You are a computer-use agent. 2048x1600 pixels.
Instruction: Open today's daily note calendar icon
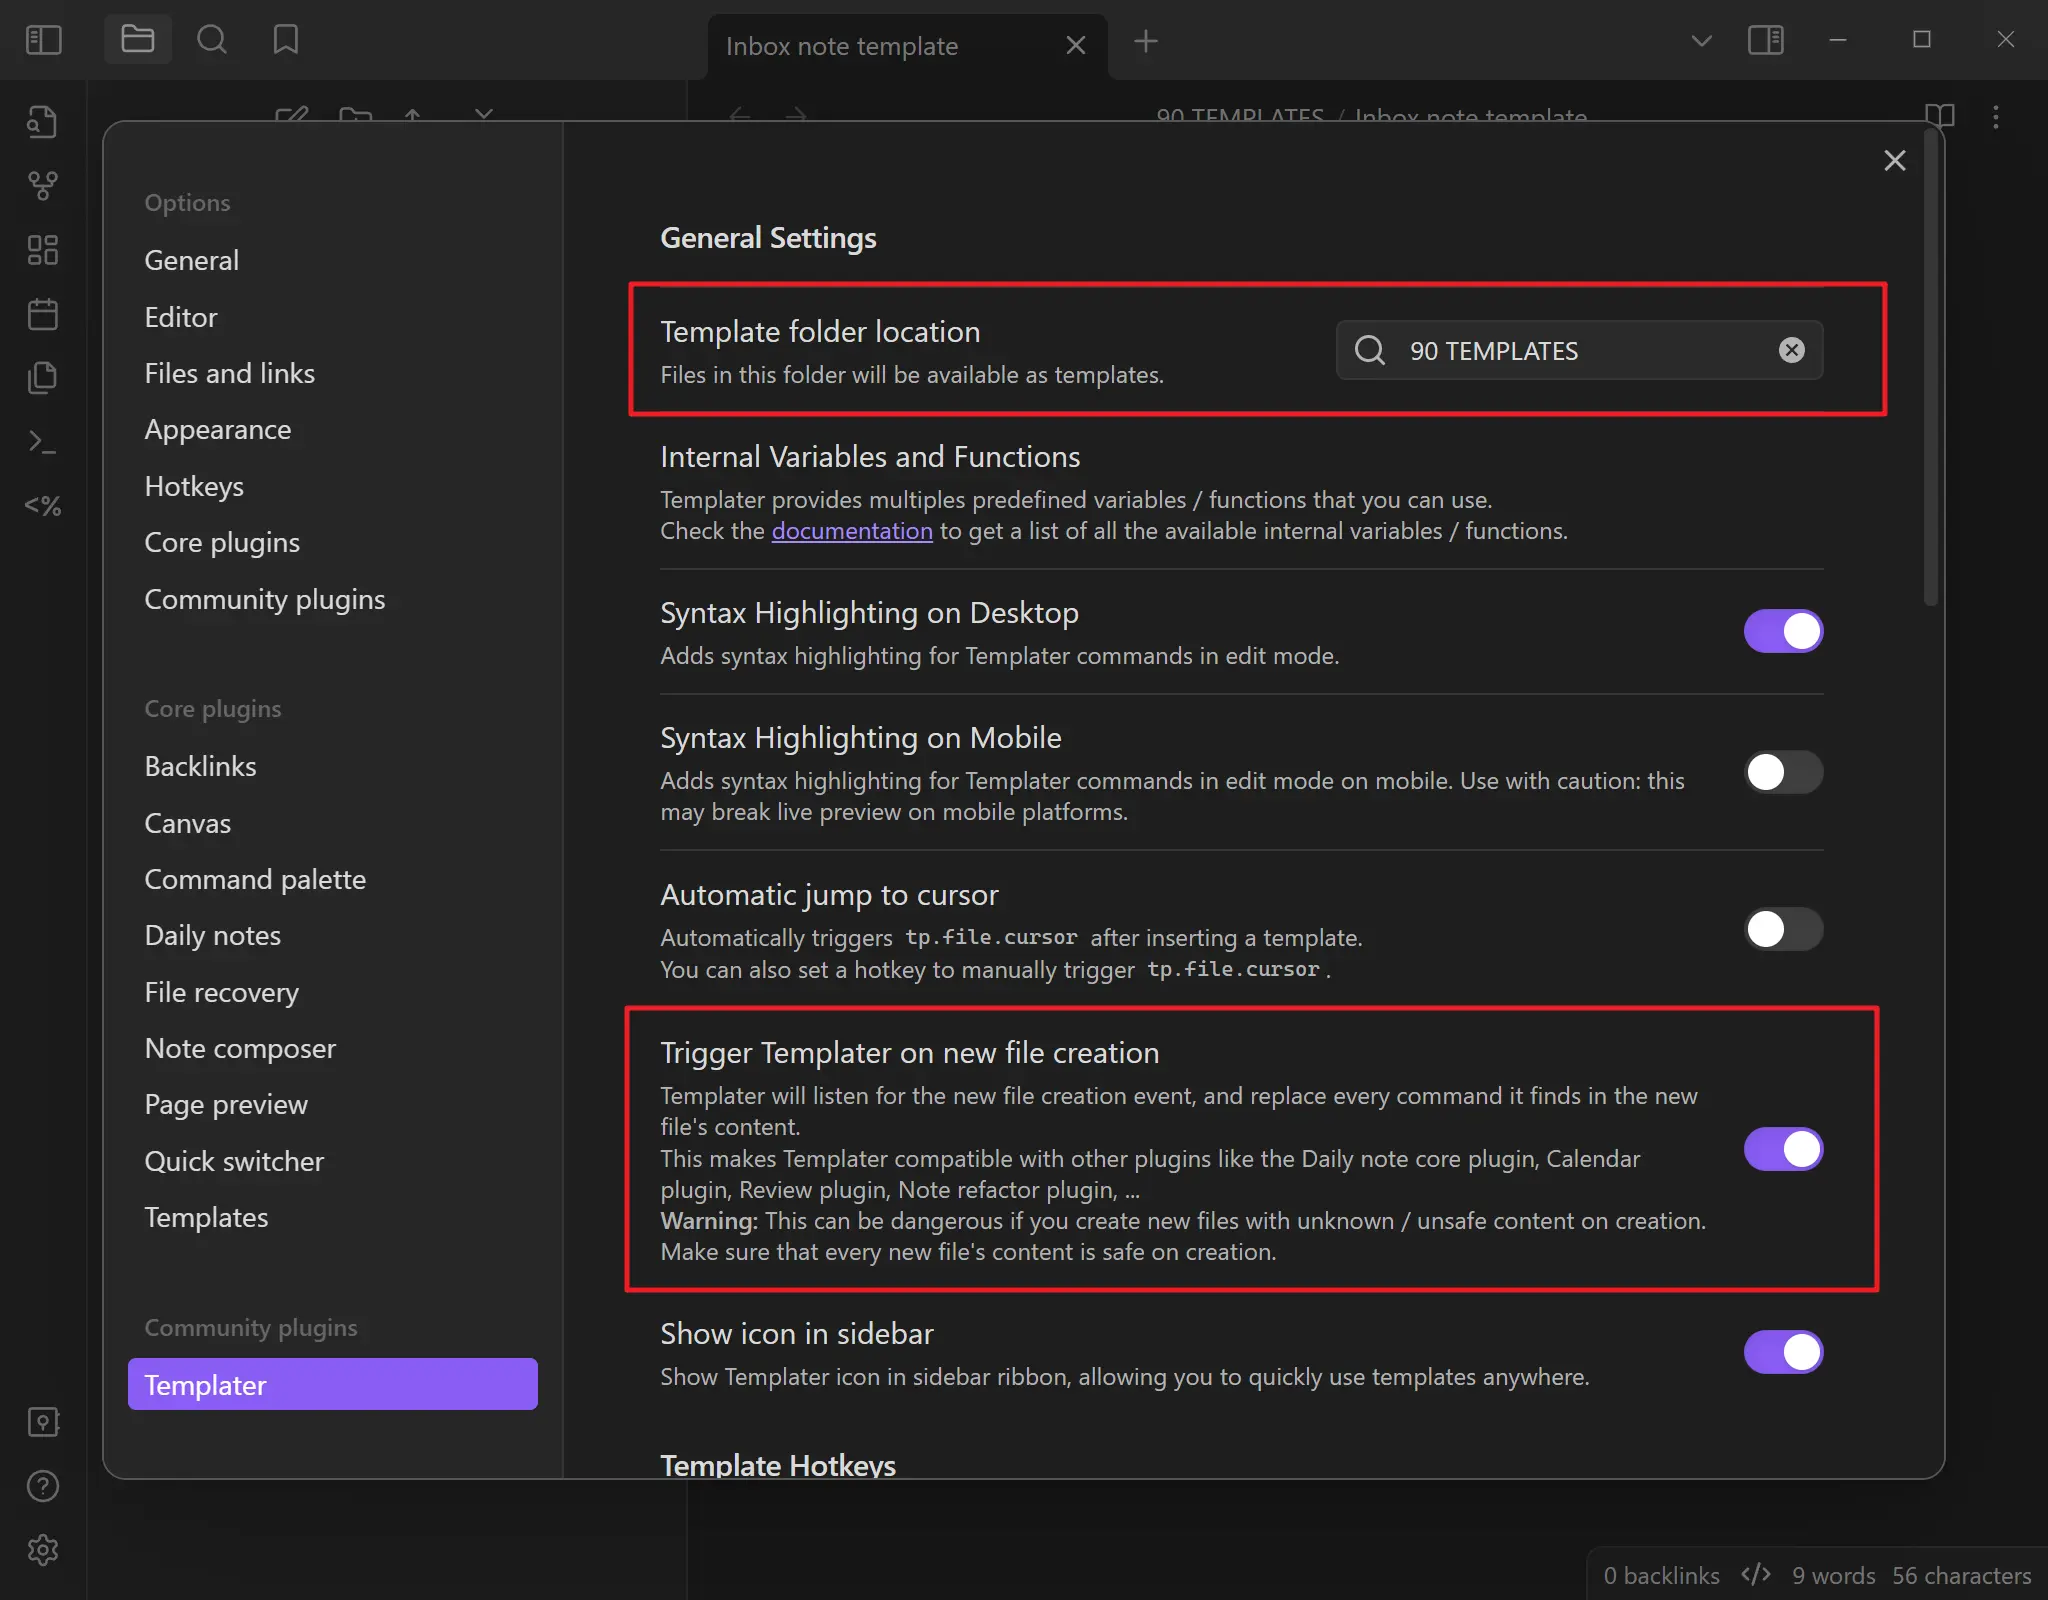42,314
